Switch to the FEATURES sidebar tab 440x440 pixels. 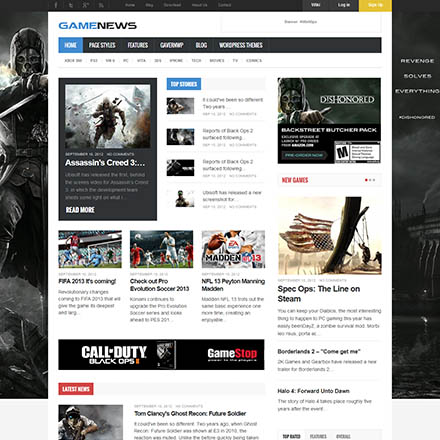coord(318,436)
